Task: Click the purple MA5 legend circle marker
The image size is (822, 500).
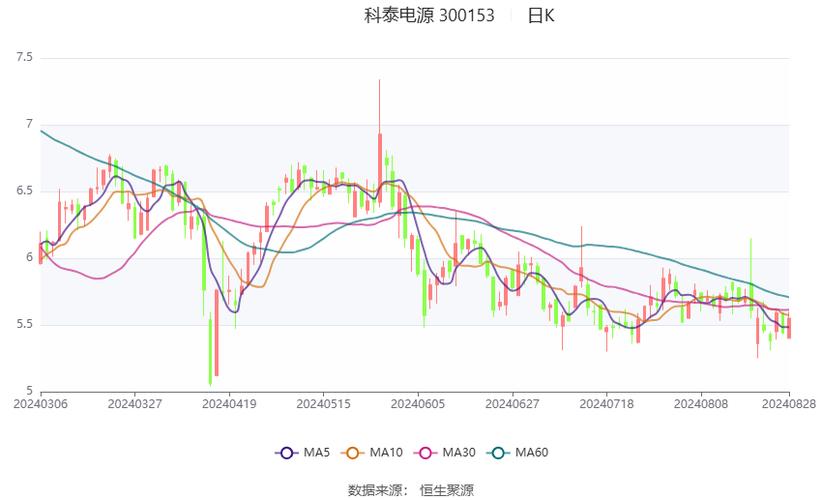Action: 287,453
